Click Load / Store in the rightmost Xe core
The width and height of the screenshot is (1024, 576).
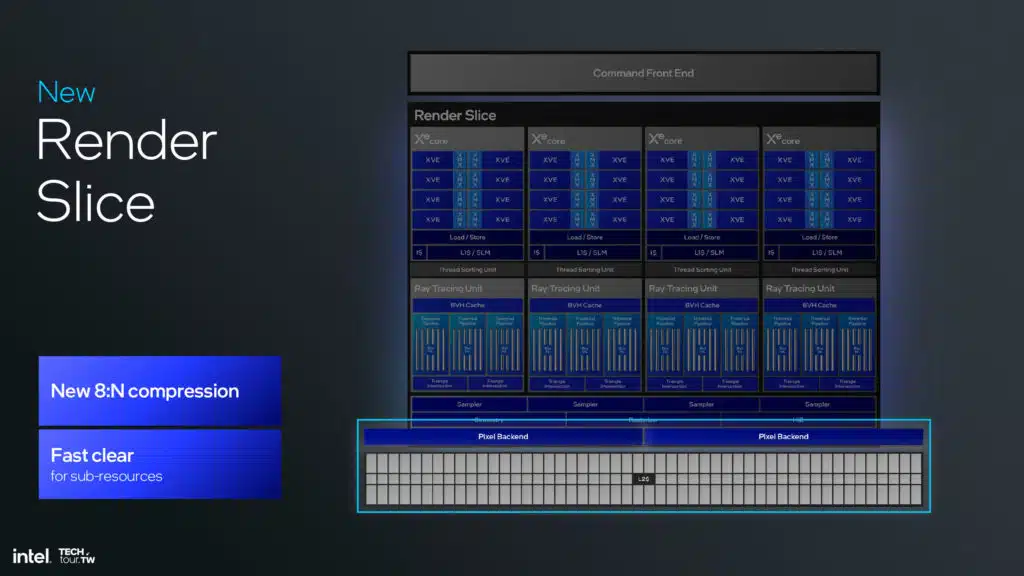click(820, 237)
